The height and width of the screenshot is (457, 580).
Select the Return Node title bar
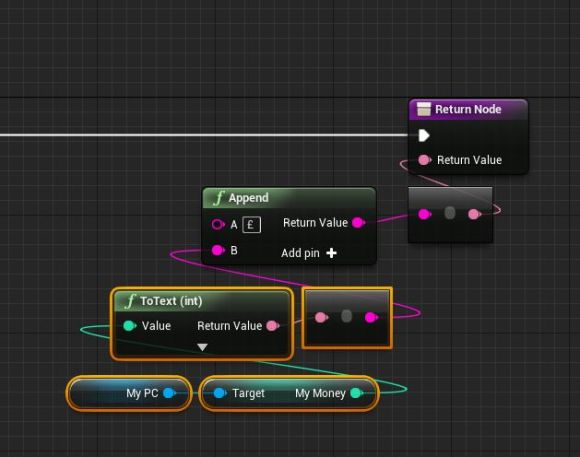pos(468,110)
